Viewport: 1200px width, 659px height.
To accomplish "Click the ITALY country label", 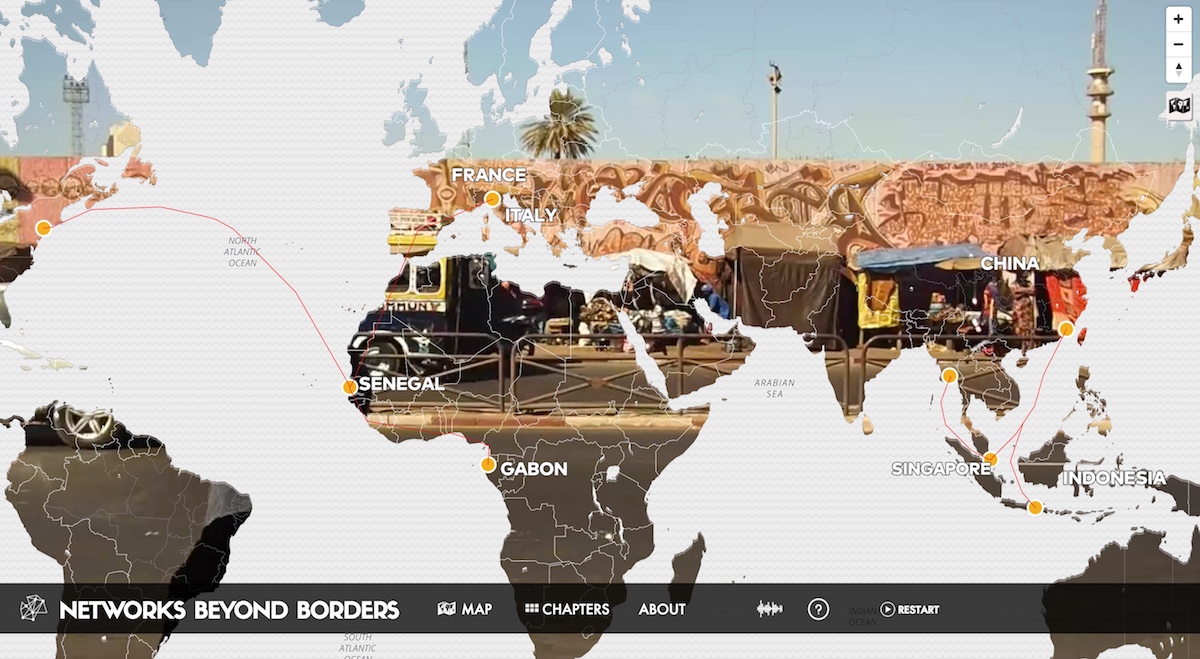I will 531,215.
